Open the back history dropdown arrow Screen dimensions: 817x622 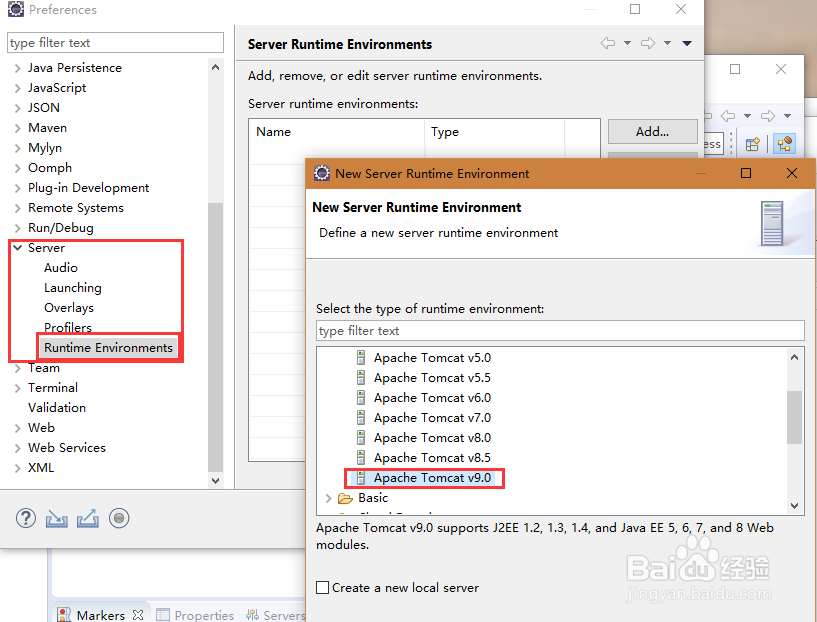pos(627,43)
